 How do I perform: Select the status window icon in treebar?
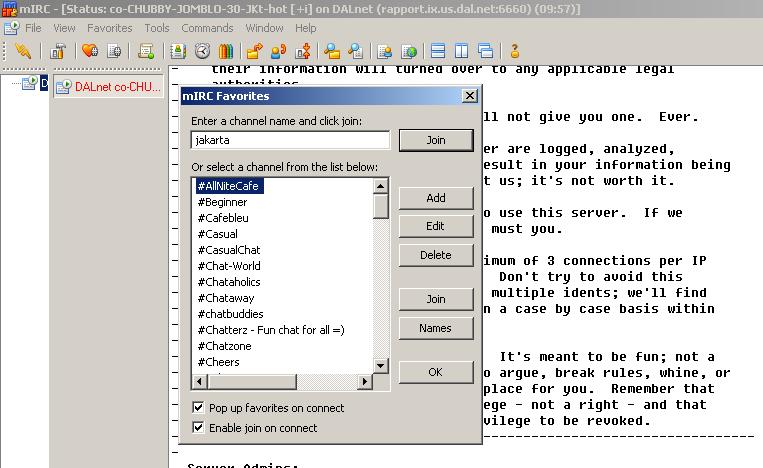click(29, 83)
